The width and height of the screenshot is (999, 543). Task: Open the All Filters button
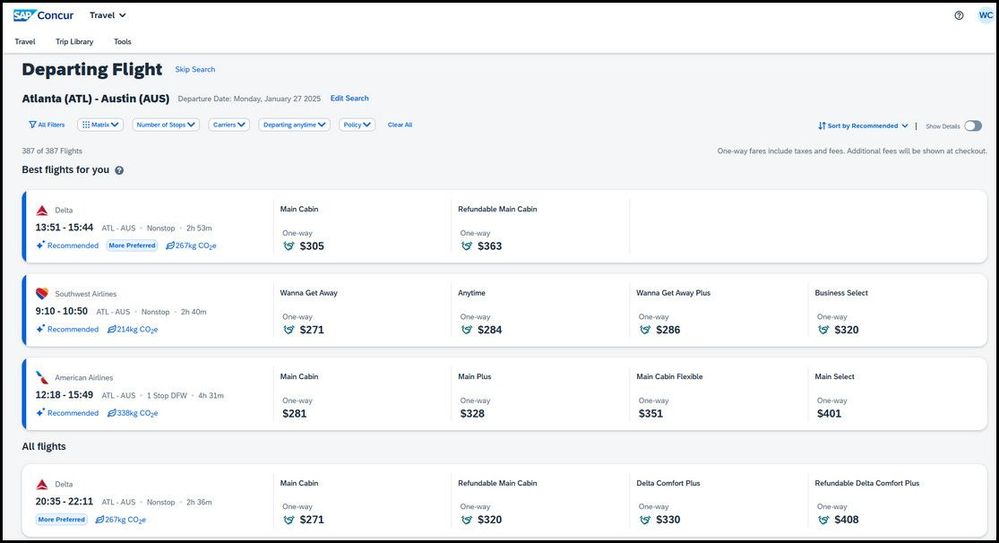(x=47, y=125)
